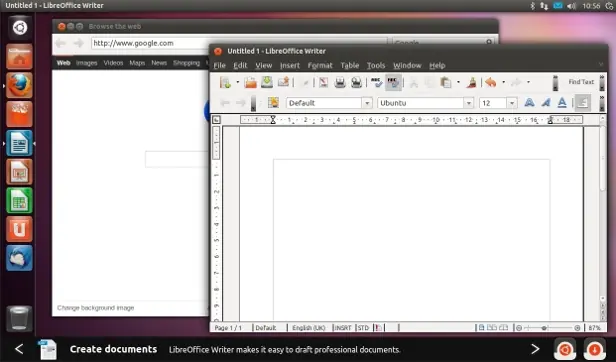The width and height of the screenshot is (616, 362).
Task: Click the Save document icon
Action: 267,82
